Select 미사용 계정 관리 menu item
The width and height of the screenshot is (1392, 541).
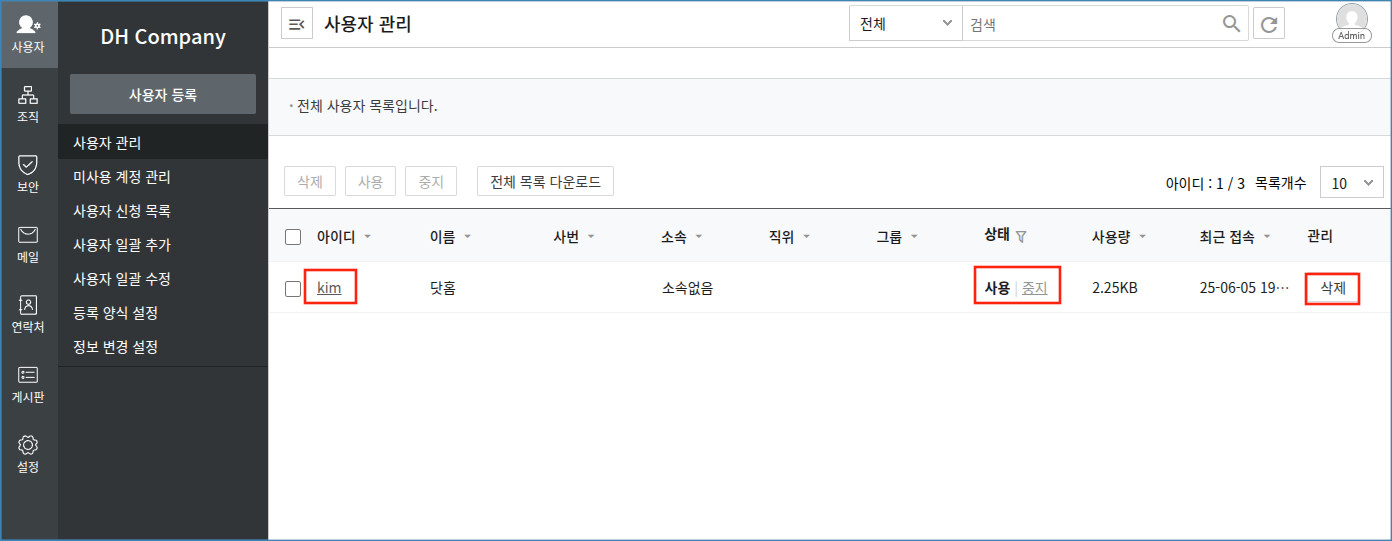click(x=122, y=177)
